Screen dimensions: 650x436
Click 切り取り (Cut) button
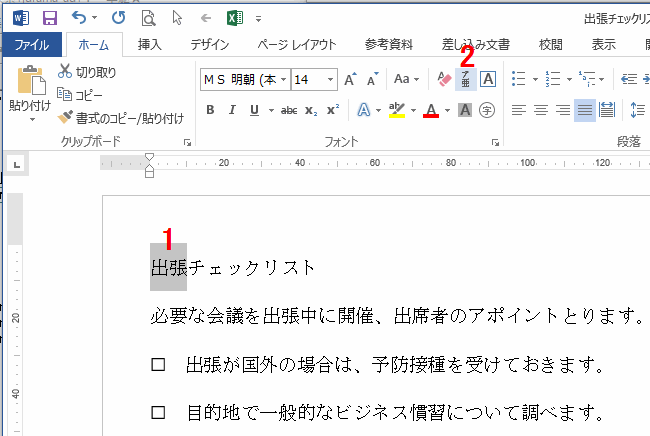click(x=87, y=72)
